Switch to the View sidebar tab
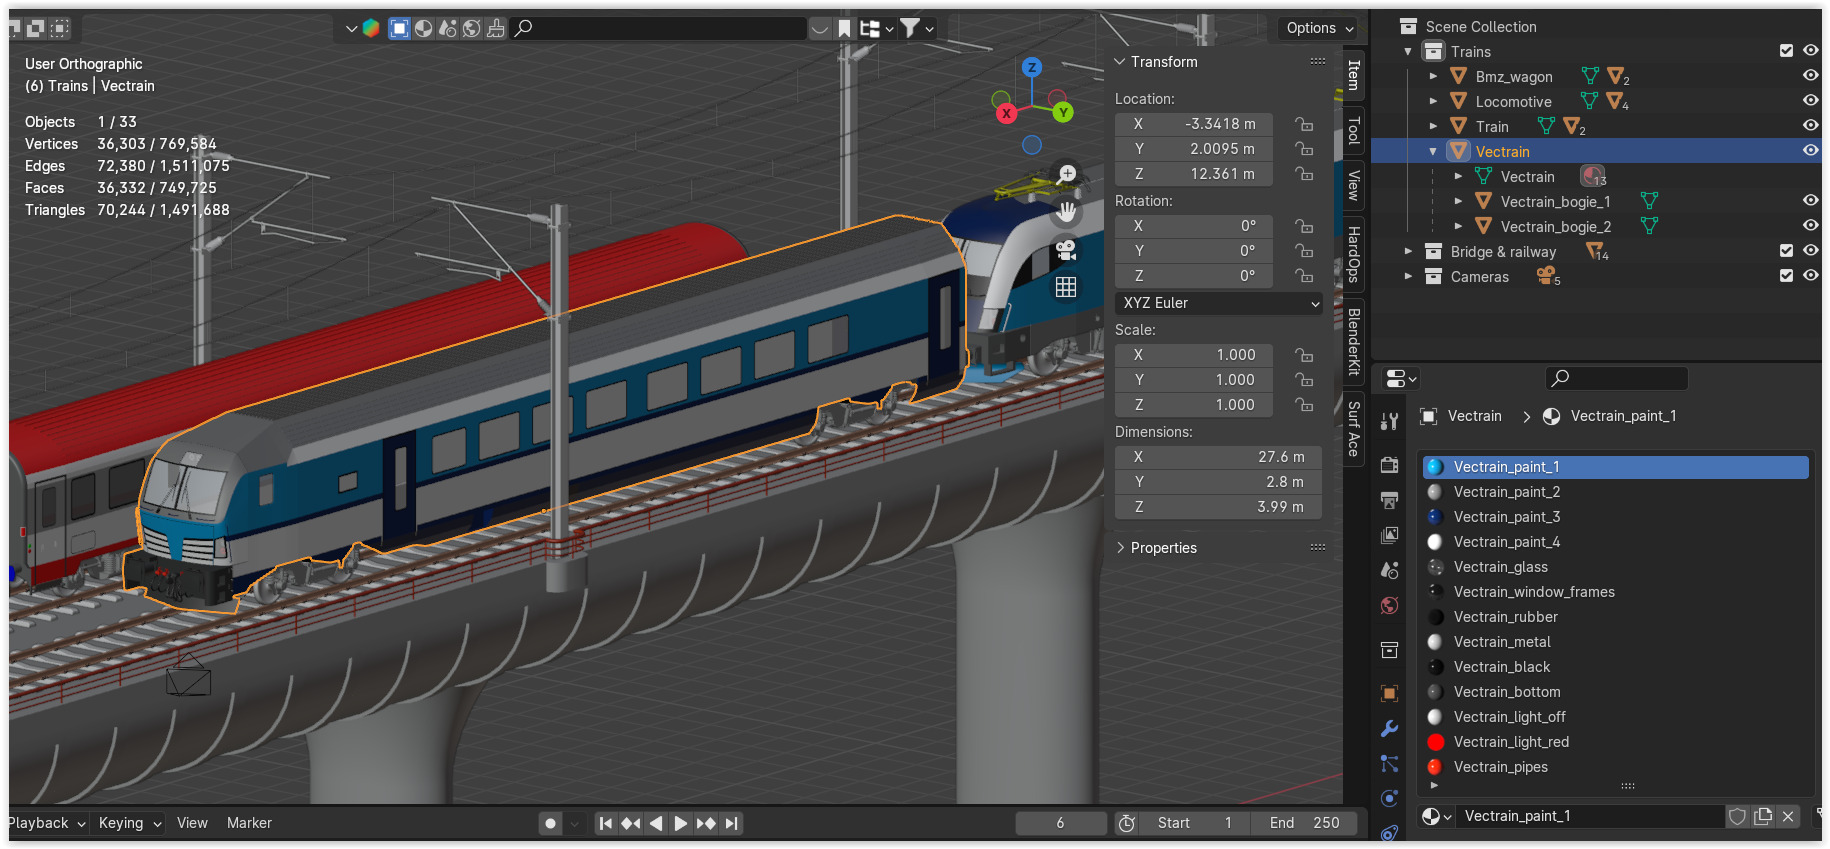Viewport: 1830px width, 849px height. pos(1353,185)
